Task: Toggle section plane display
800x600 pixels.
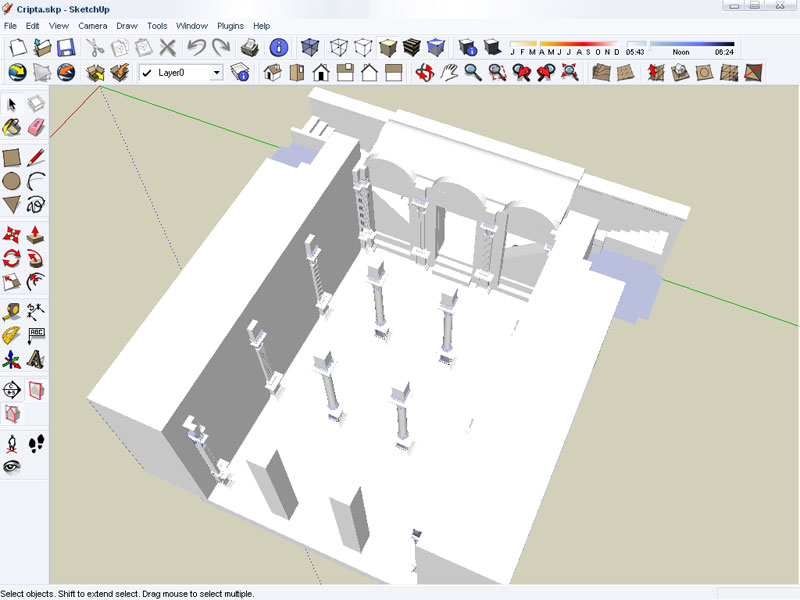Action: (x=36, y=389)
